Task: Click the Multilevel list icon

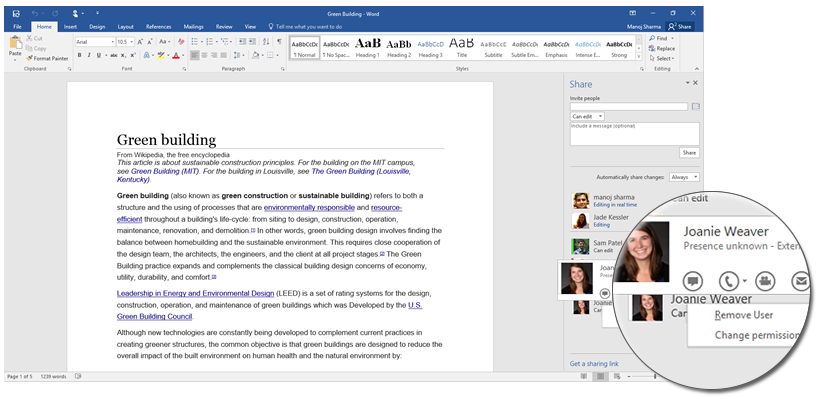Action: coord(225,42)
